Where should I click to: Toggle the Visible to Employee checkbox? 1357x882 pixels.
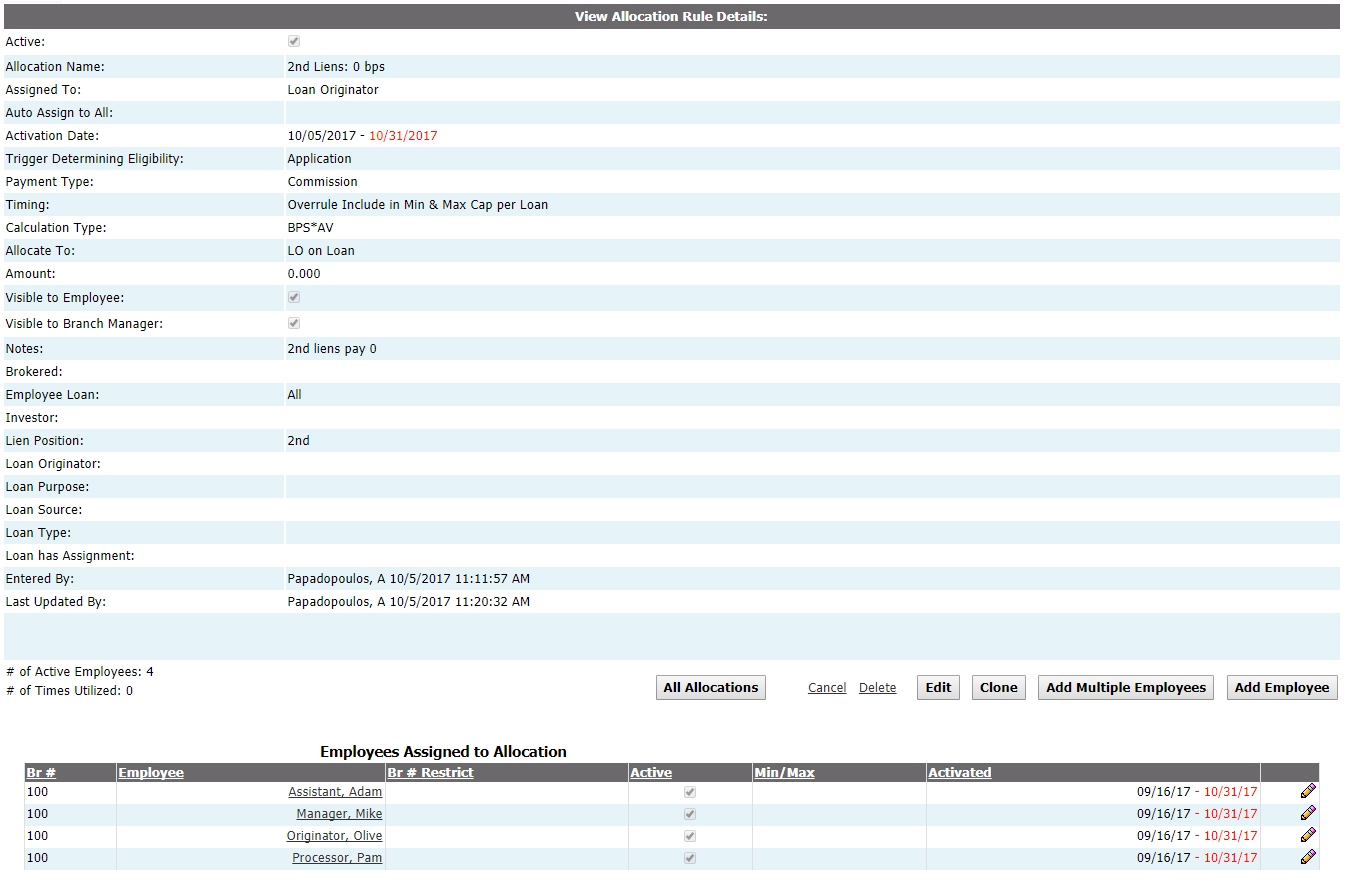coord(294,298)
